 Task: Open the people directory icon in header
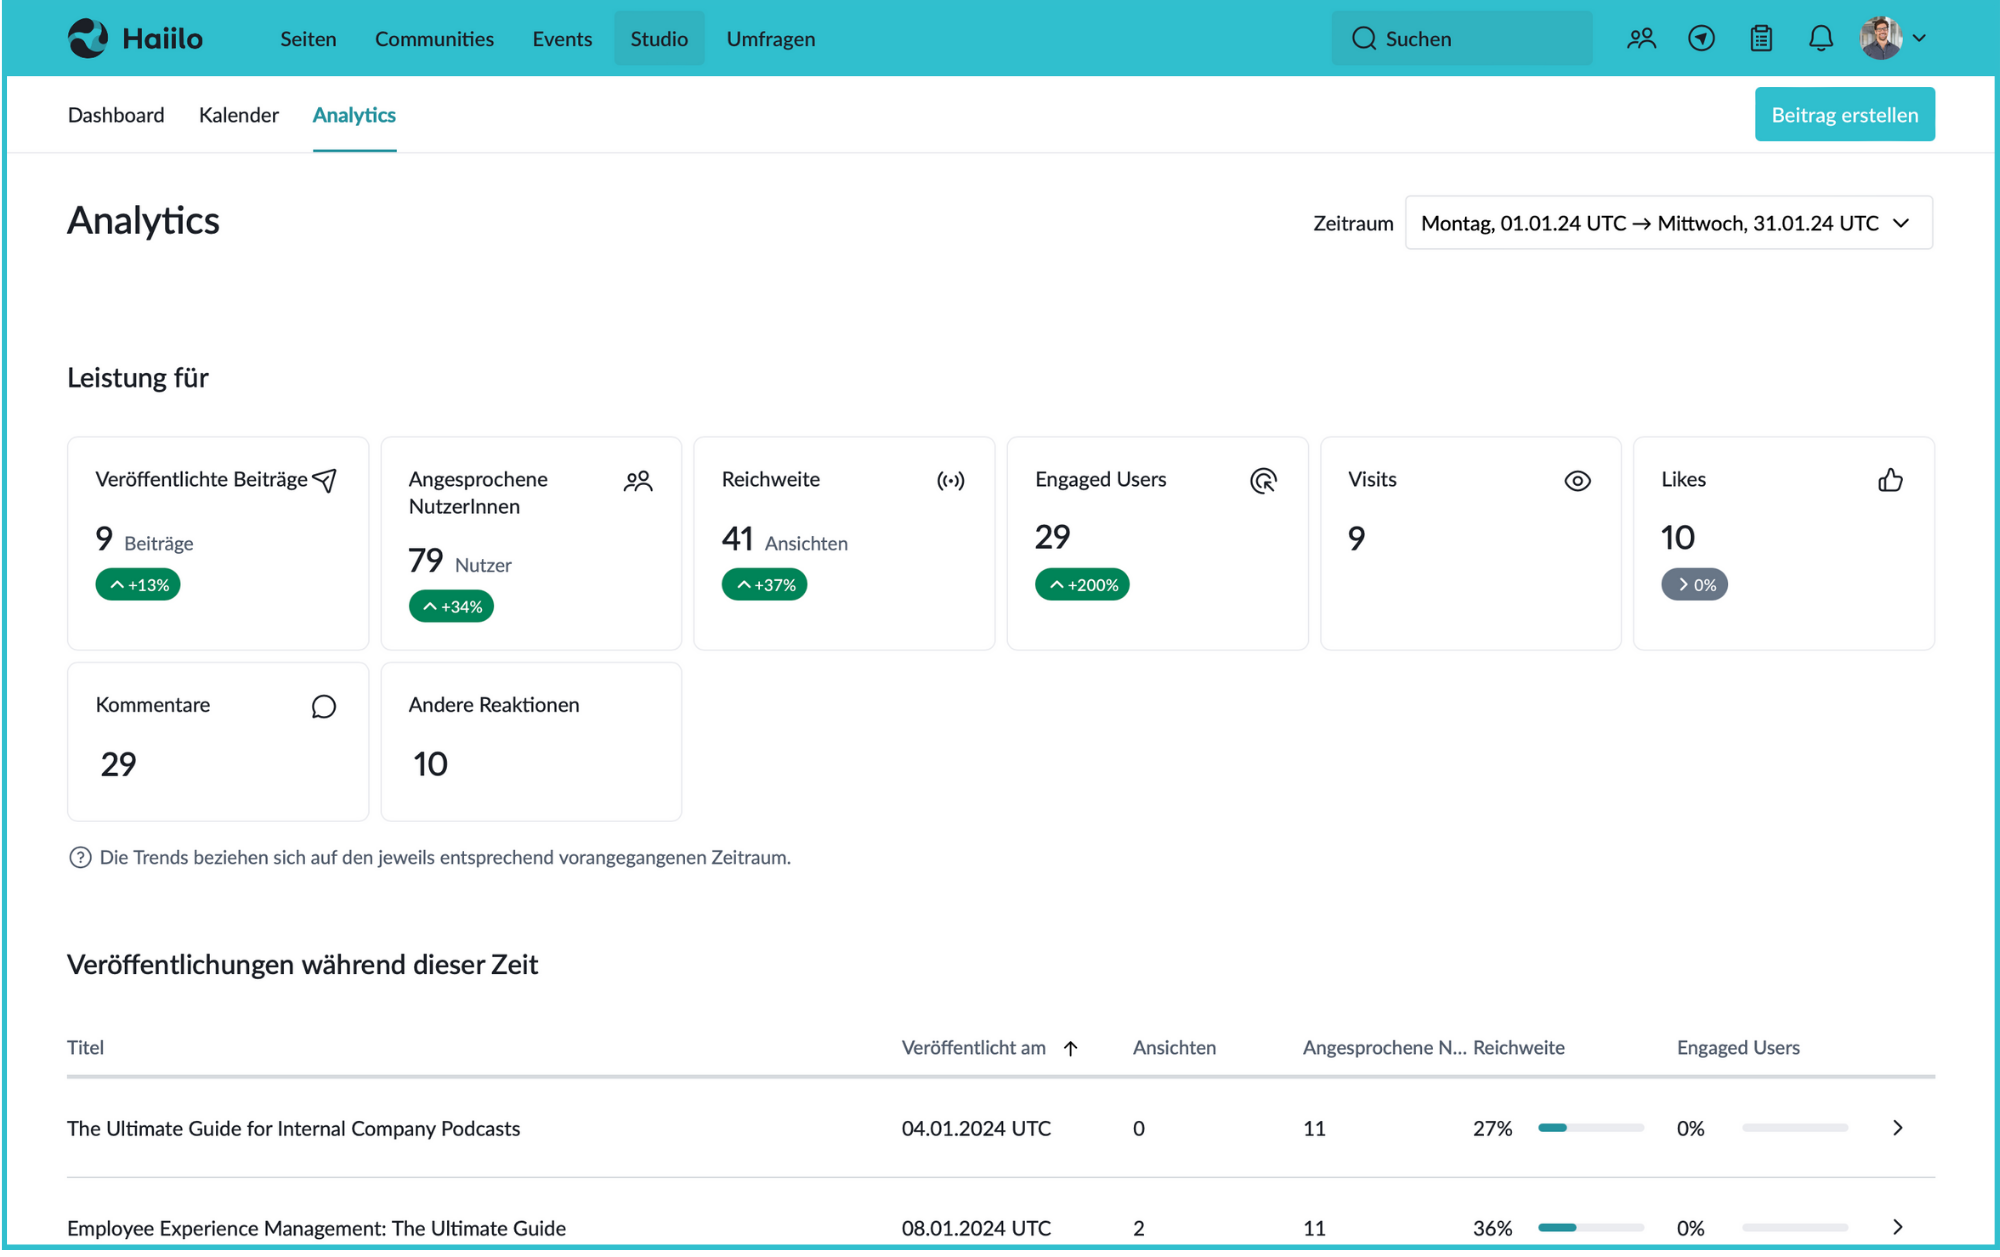click(x=1641, y=38)
